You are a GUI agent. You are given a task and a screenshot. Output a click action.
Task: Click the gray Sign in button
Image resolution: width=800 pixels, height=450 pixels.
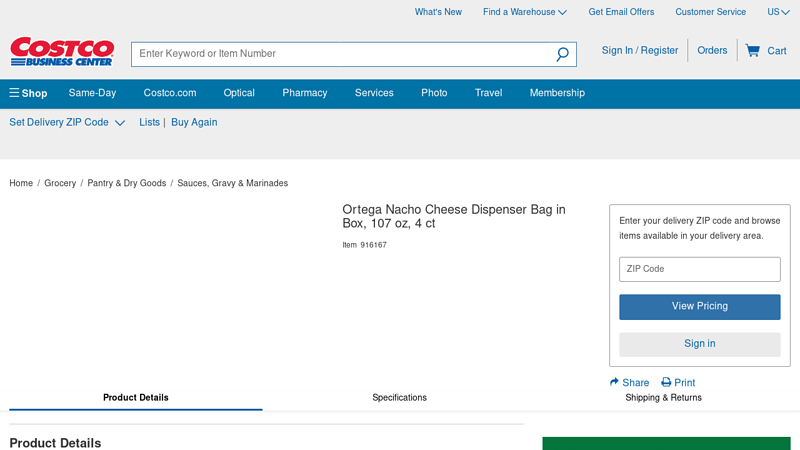click(x=699, y=344)
